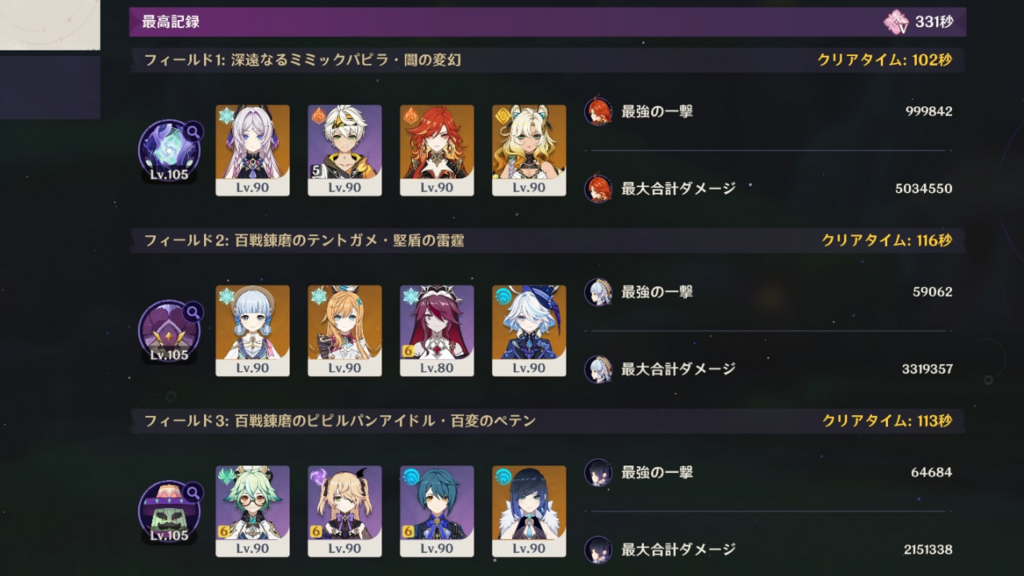
Task: Click the フィールド1 title row
Action: (547, 60)
